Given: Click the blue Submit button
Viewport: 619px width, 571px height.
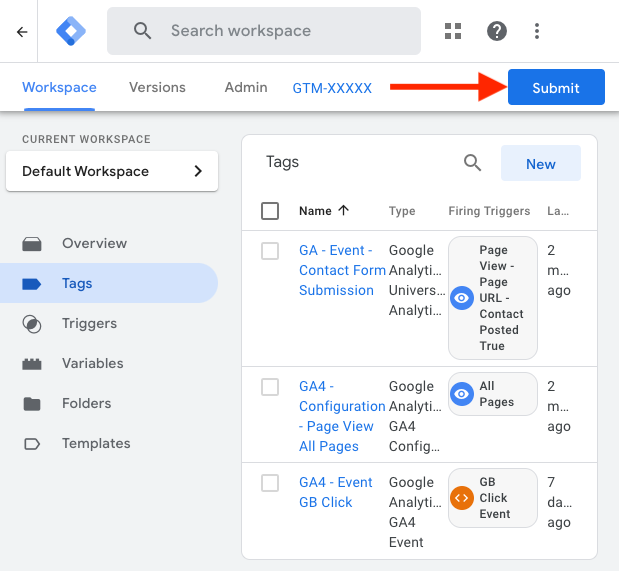Looking at the screenshot, I should 556,87.
